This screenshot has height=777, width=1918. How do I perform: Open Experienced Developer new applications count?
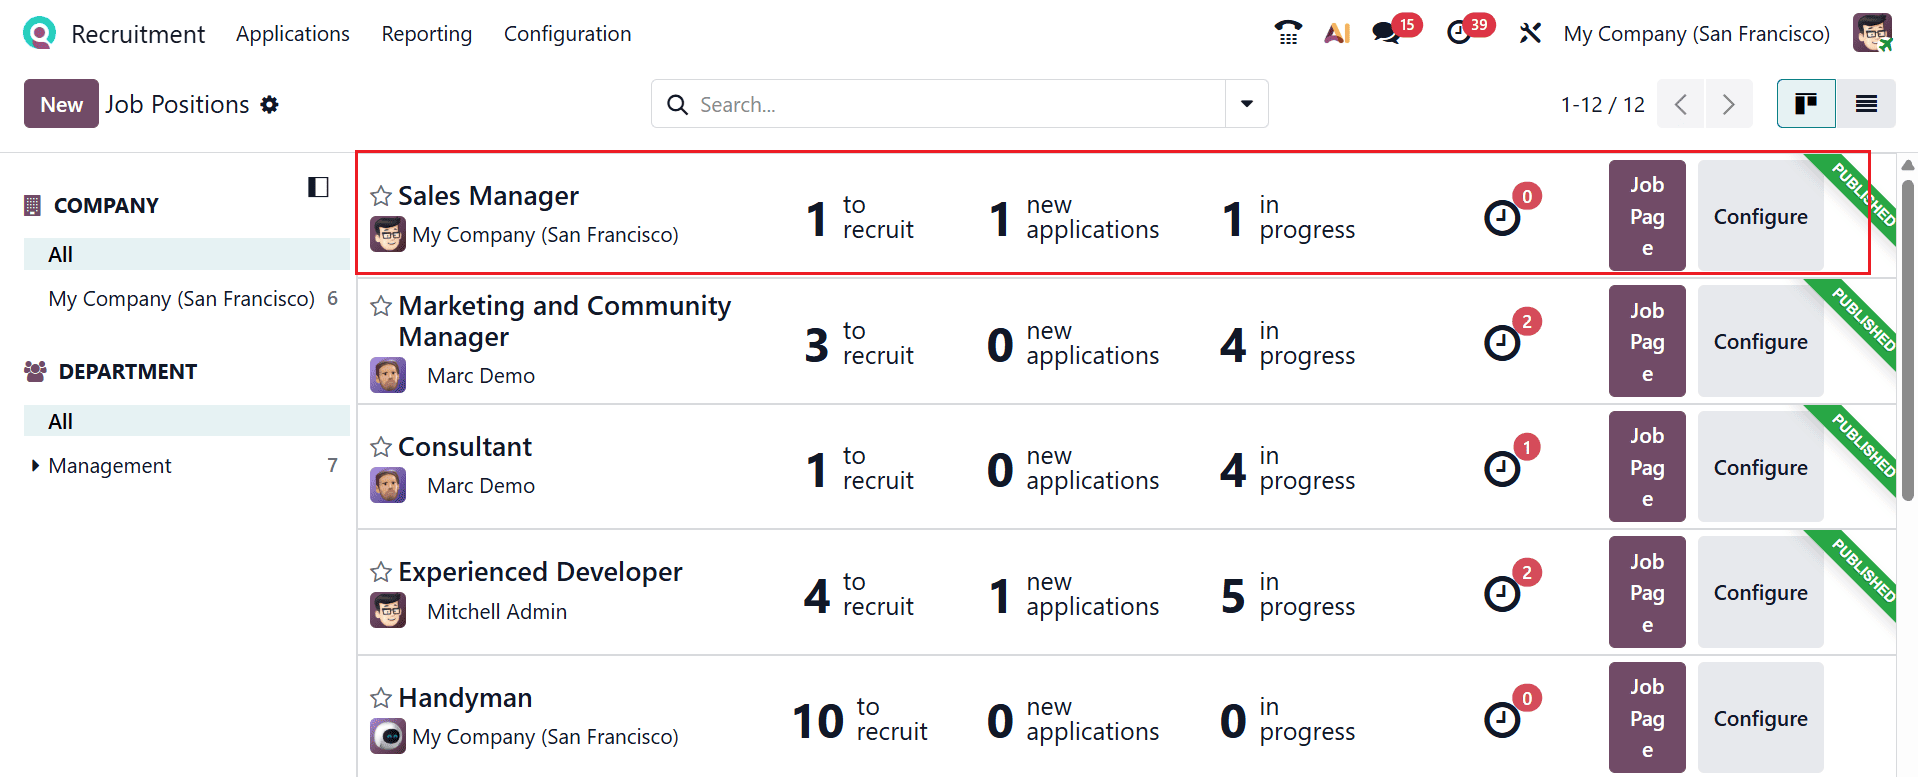point(1074,594)
